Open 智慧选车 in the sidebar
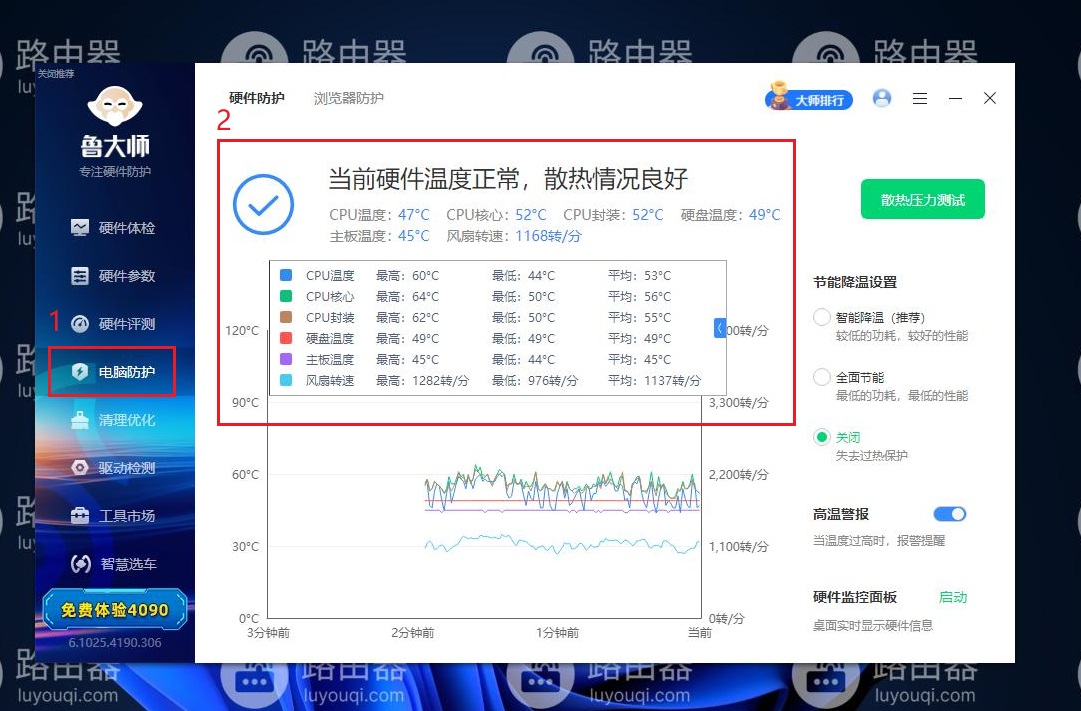Viewport: 1081px width, 711px height. point(113,564)
